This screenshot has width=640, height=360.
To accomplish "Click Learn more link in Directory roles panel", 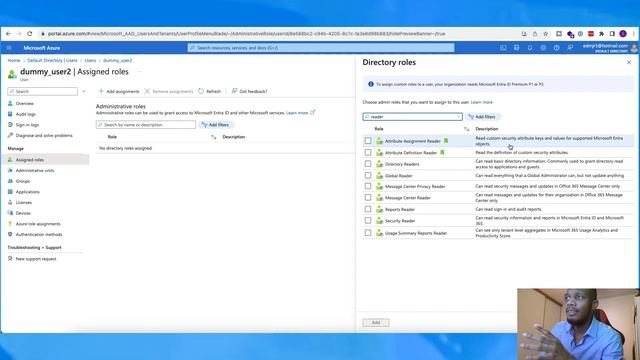I will pos(482,102).
